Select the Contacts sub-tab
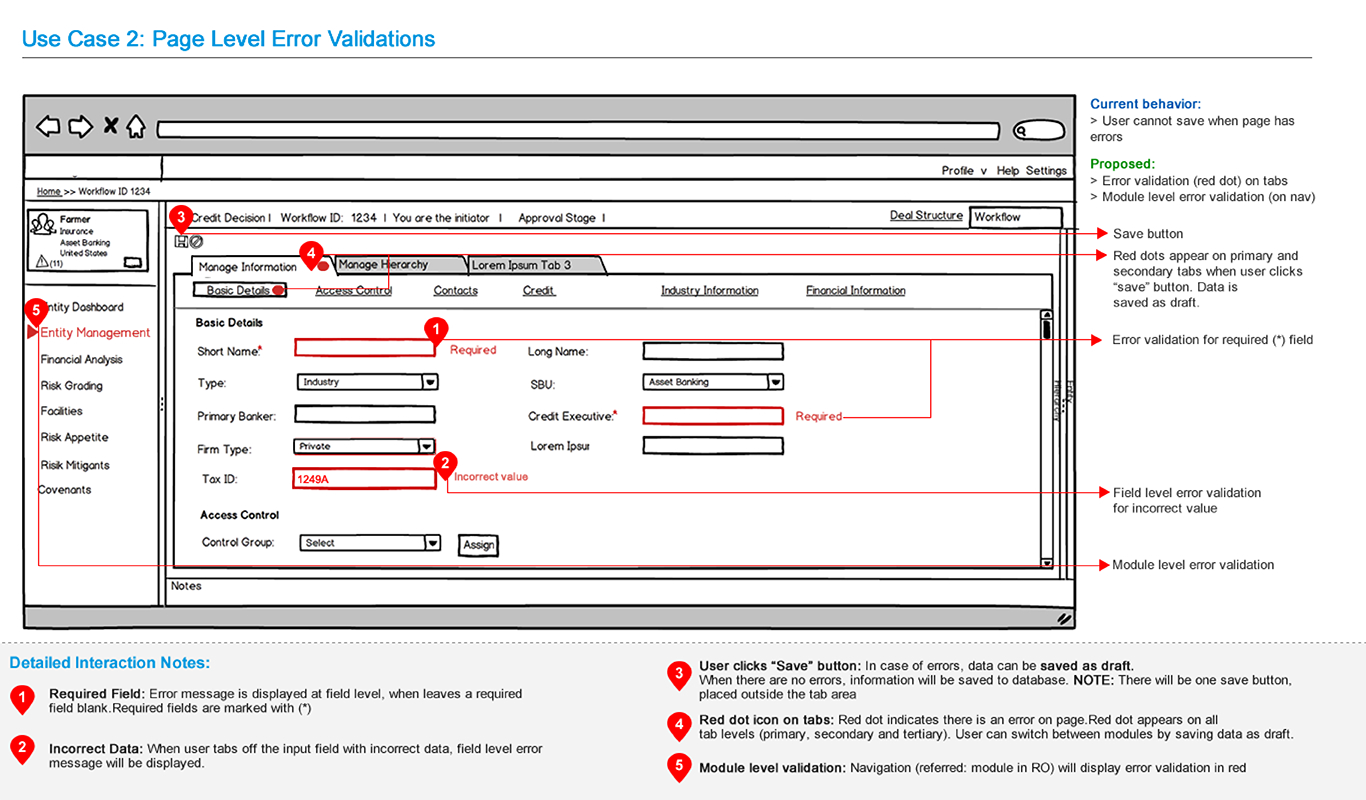The image size is (1366, 800). (455, 291)
